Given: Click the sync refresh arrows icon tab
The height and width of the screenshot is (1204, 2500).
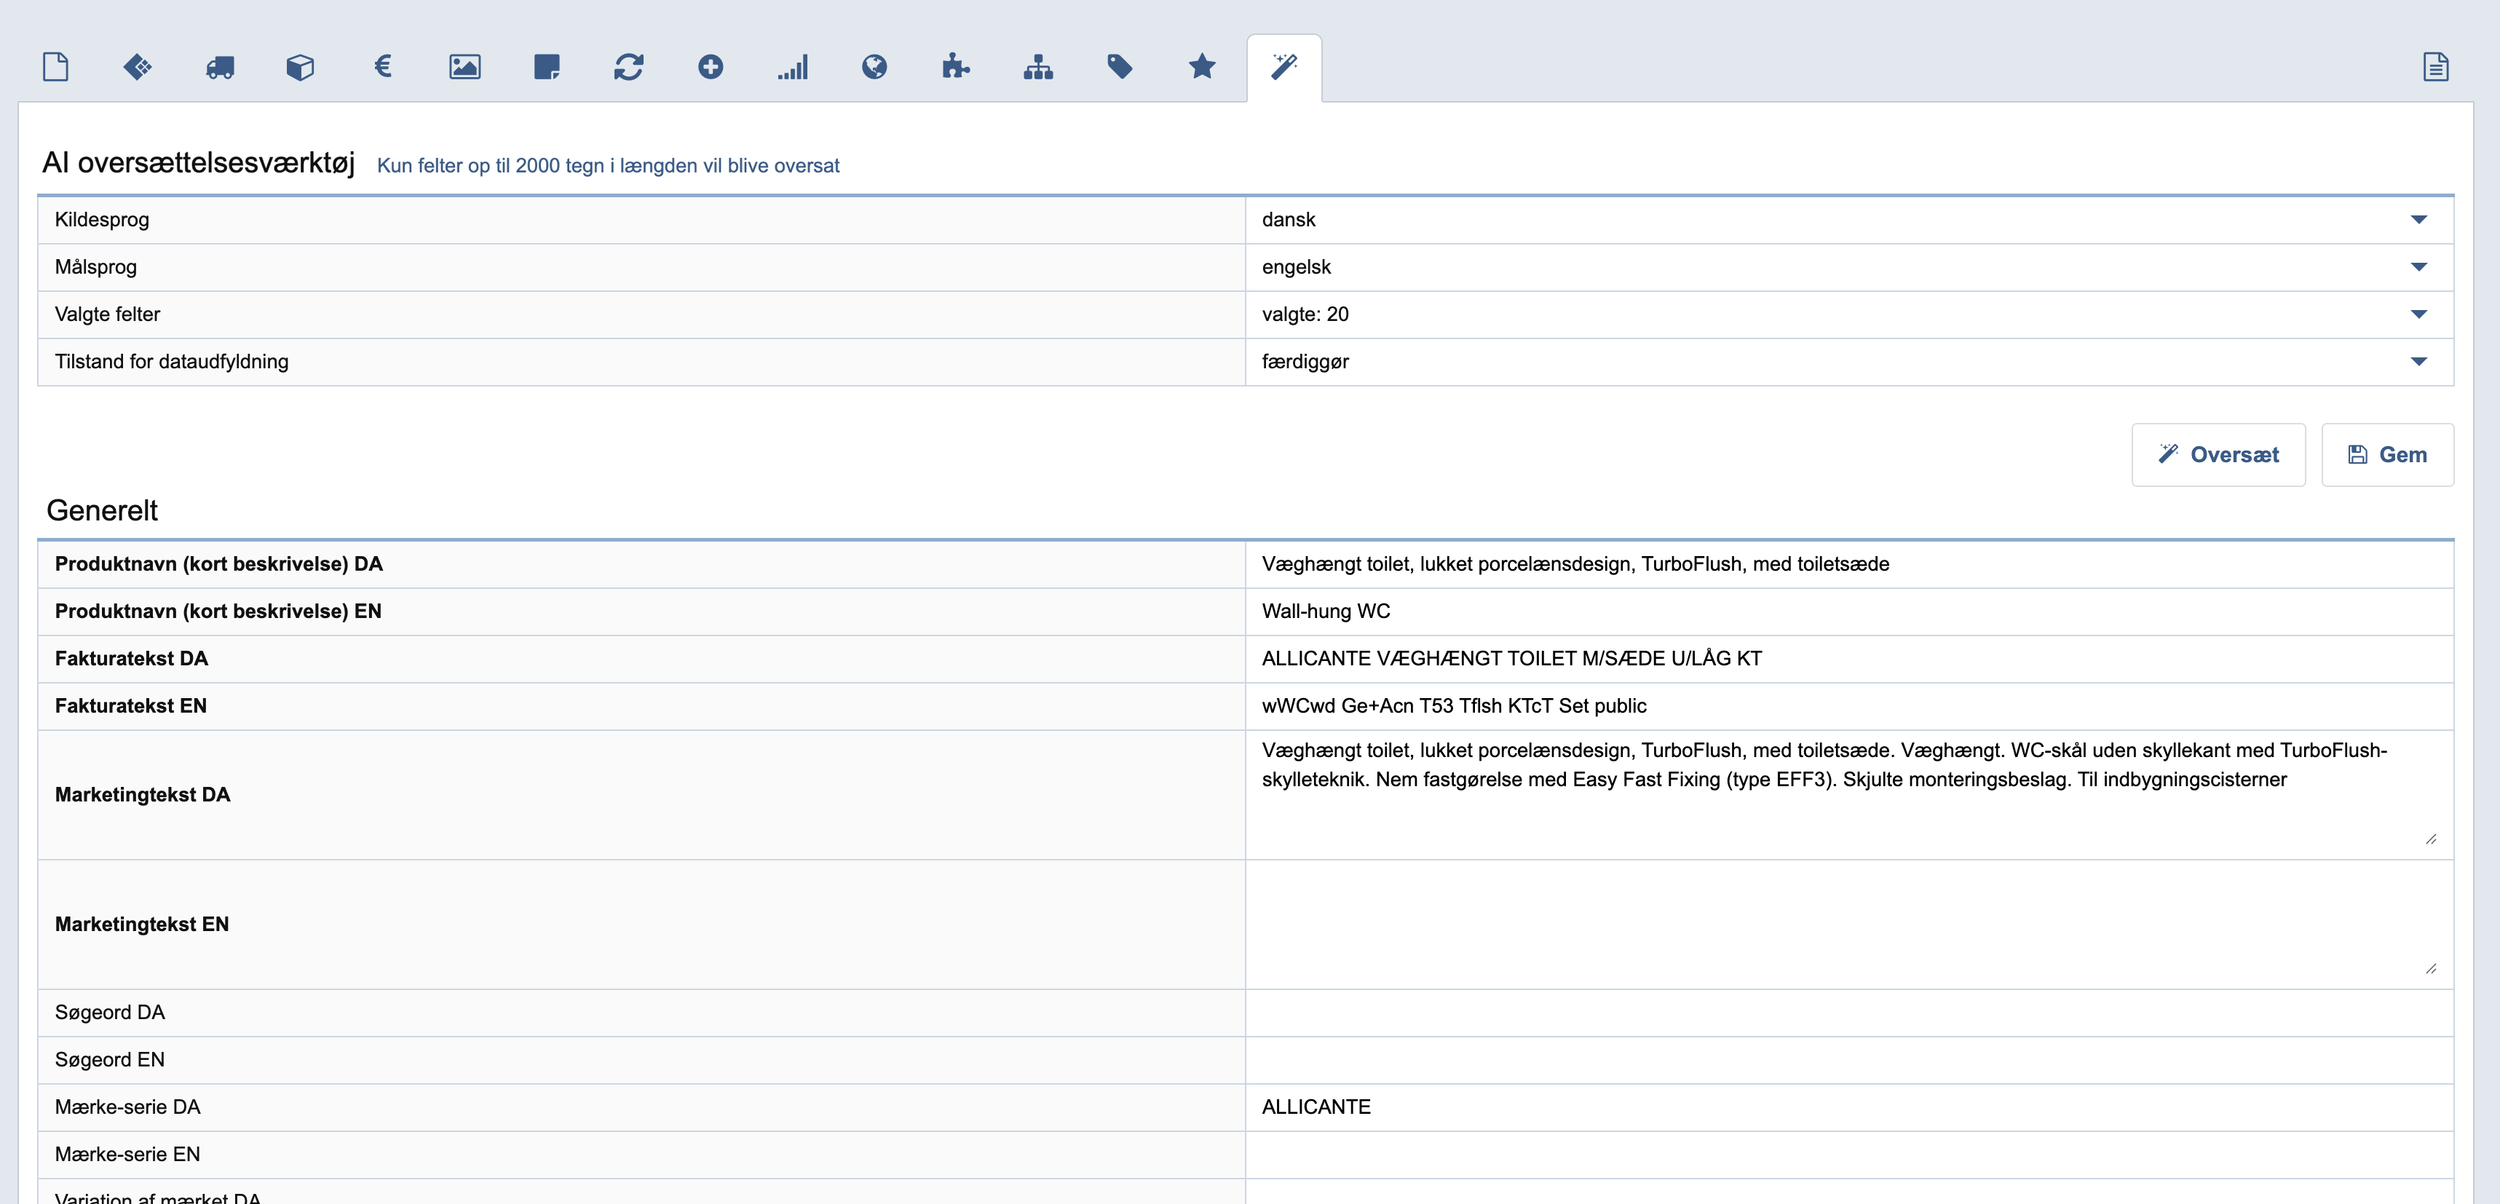Looking at the screenshot, I should click(x=629, y=67).
